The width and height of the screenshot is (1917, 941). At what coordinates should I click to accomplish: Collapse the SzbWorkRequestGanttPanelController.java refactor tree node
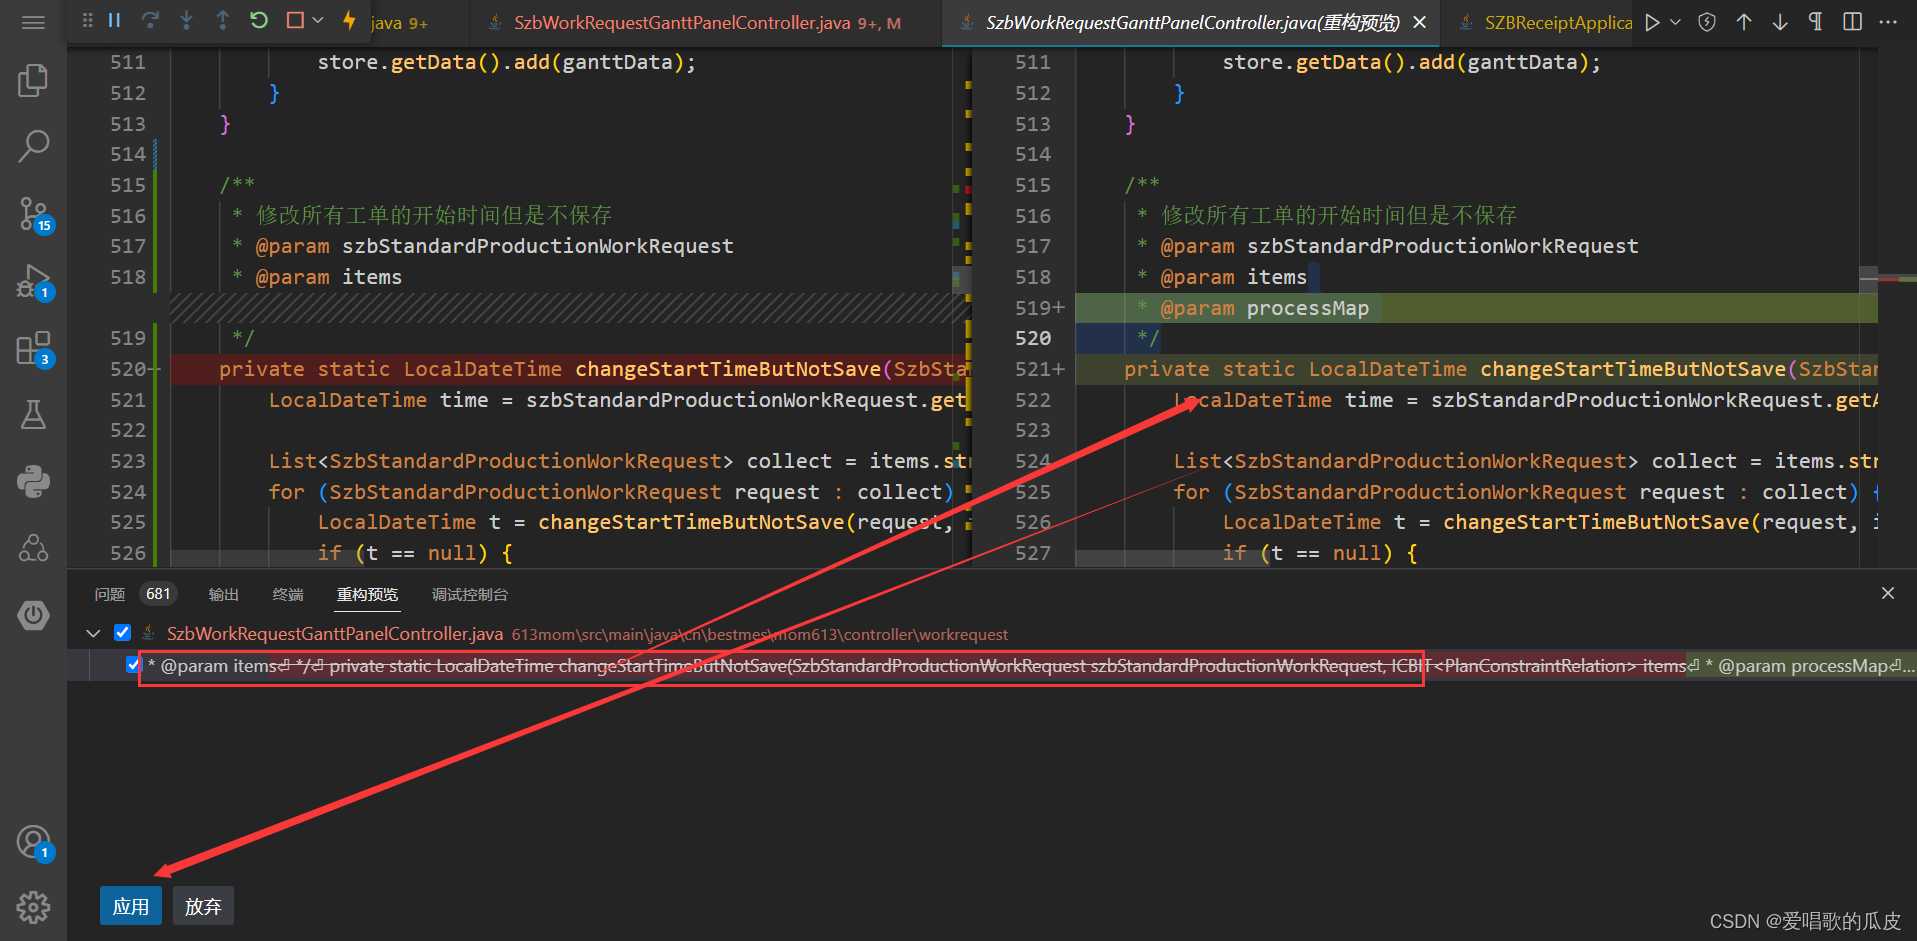click(x=93, y=633)
